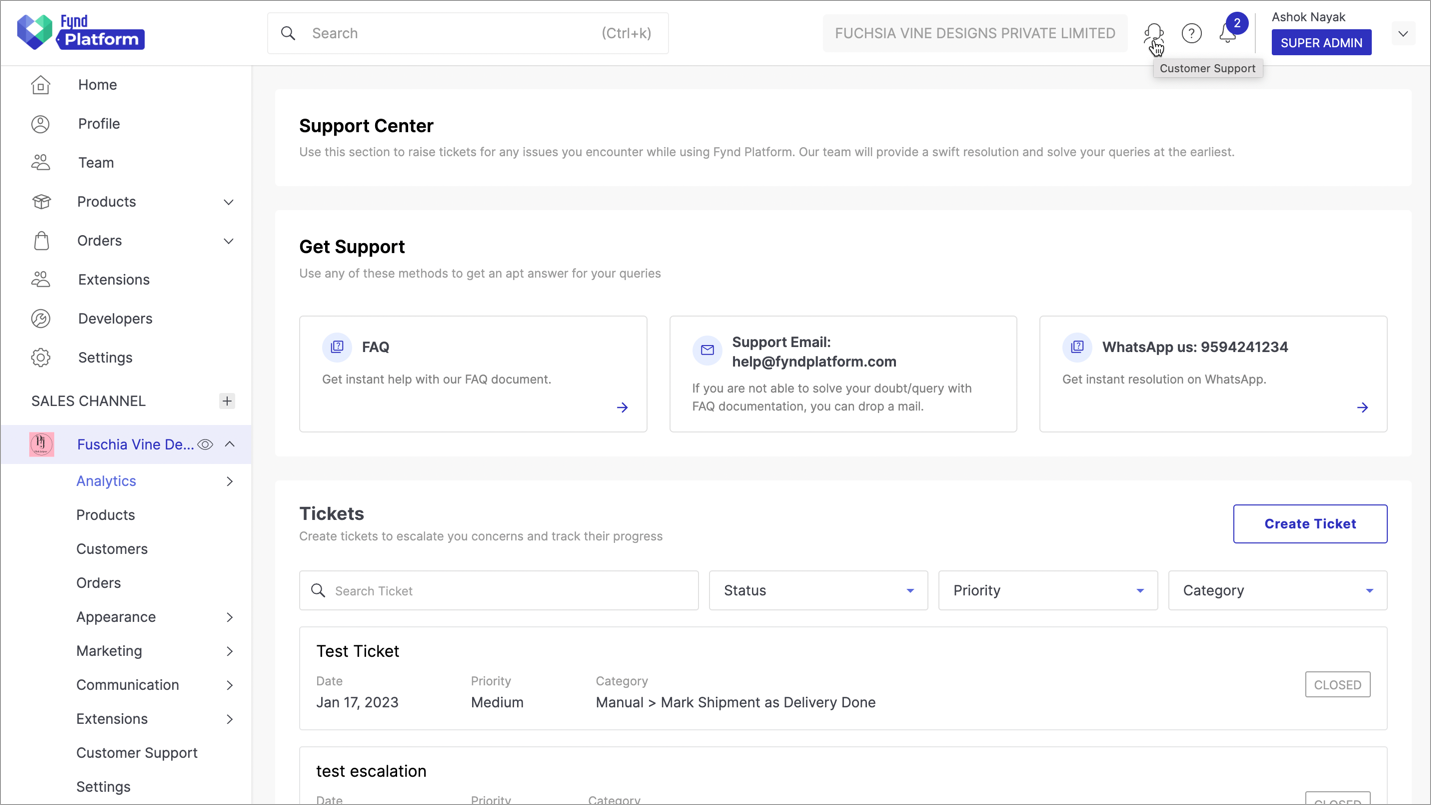1431x805 pixels.
Task: Click the FUCHSIA VINE DESIGNS company name
Action: point(975,33)
